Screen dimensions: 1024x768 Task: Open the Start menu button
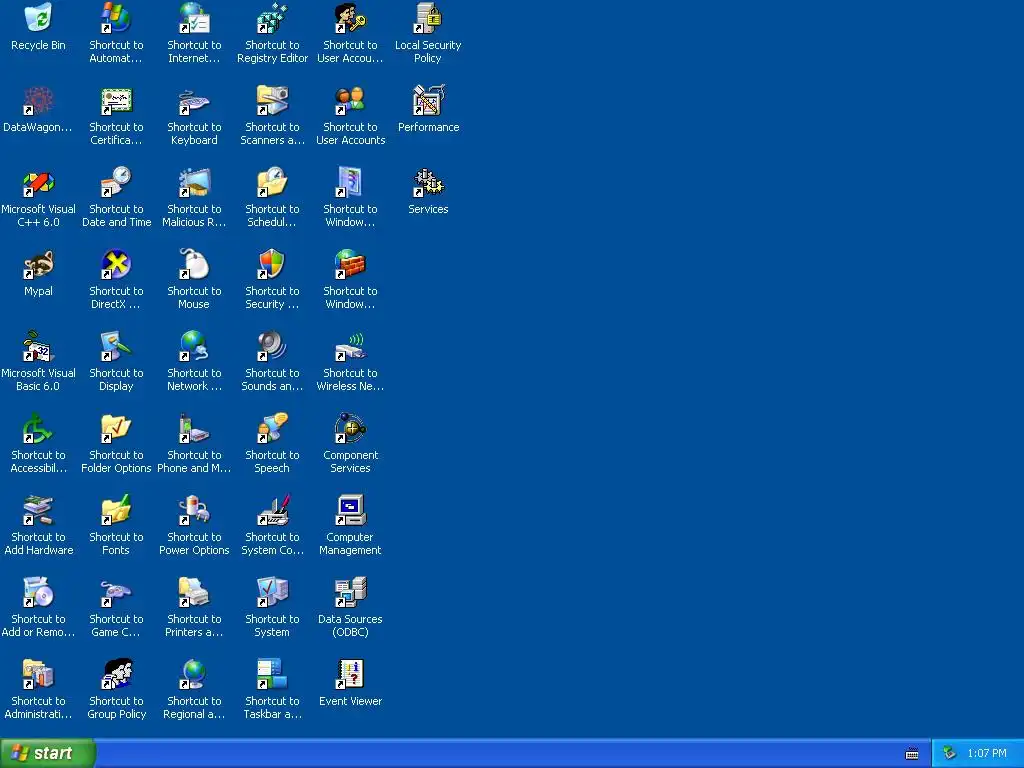pyautogui.click(x=47, y=753)
